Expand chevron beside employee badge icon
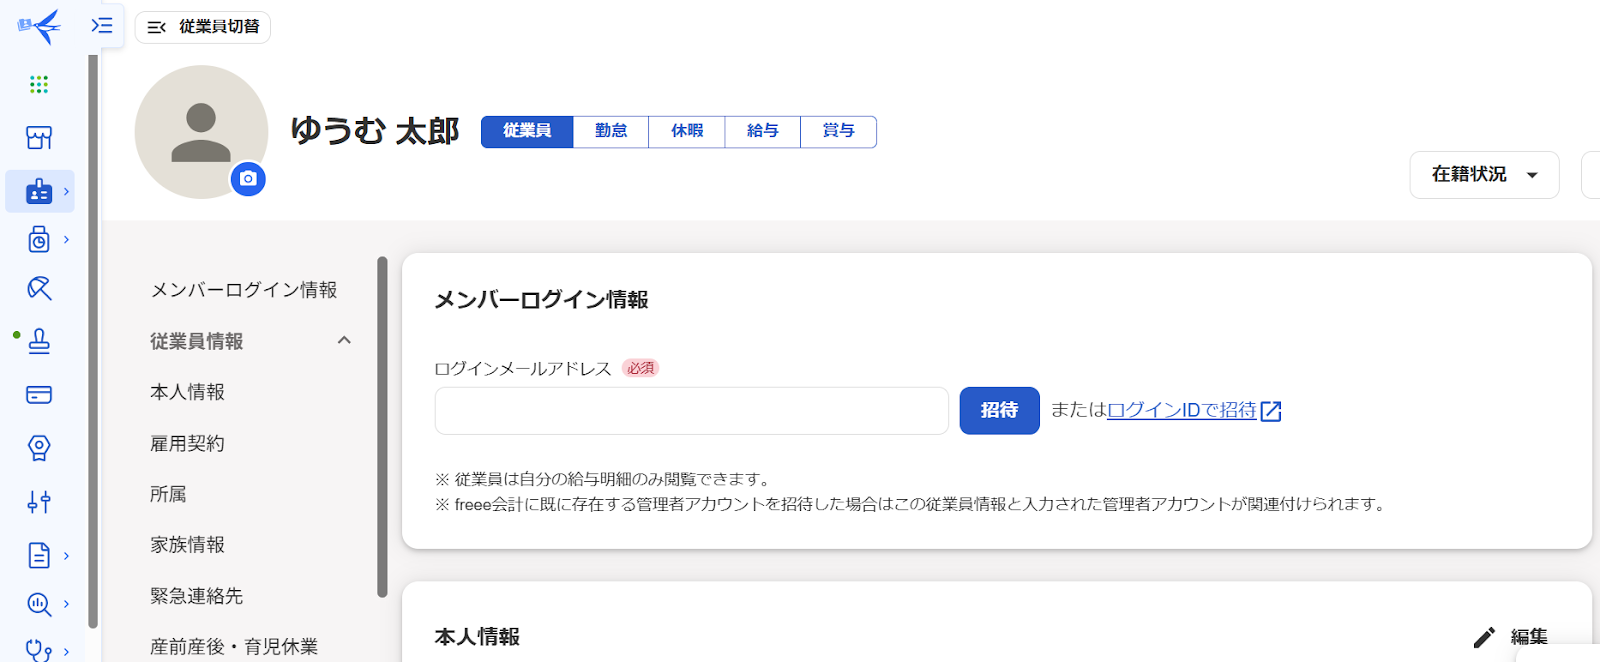 (67, 191)
